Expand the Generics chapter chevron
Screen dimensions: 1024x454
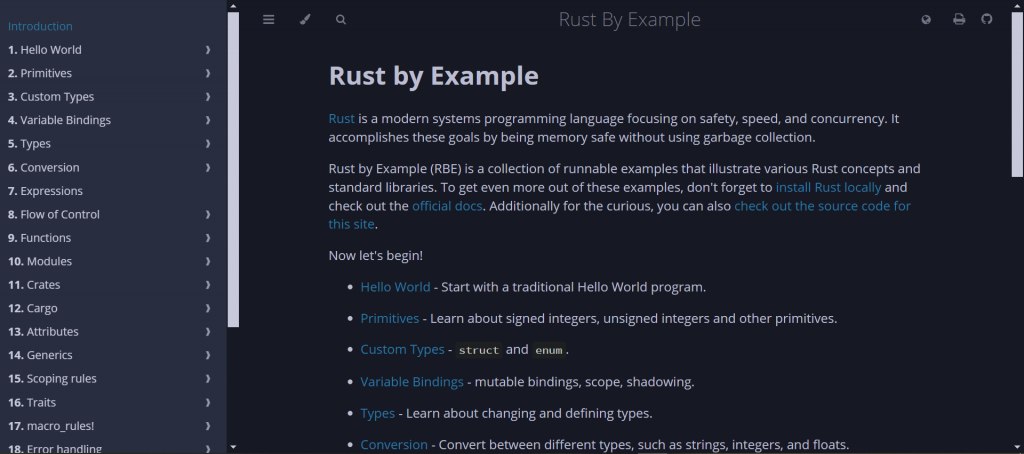(208, 355)
